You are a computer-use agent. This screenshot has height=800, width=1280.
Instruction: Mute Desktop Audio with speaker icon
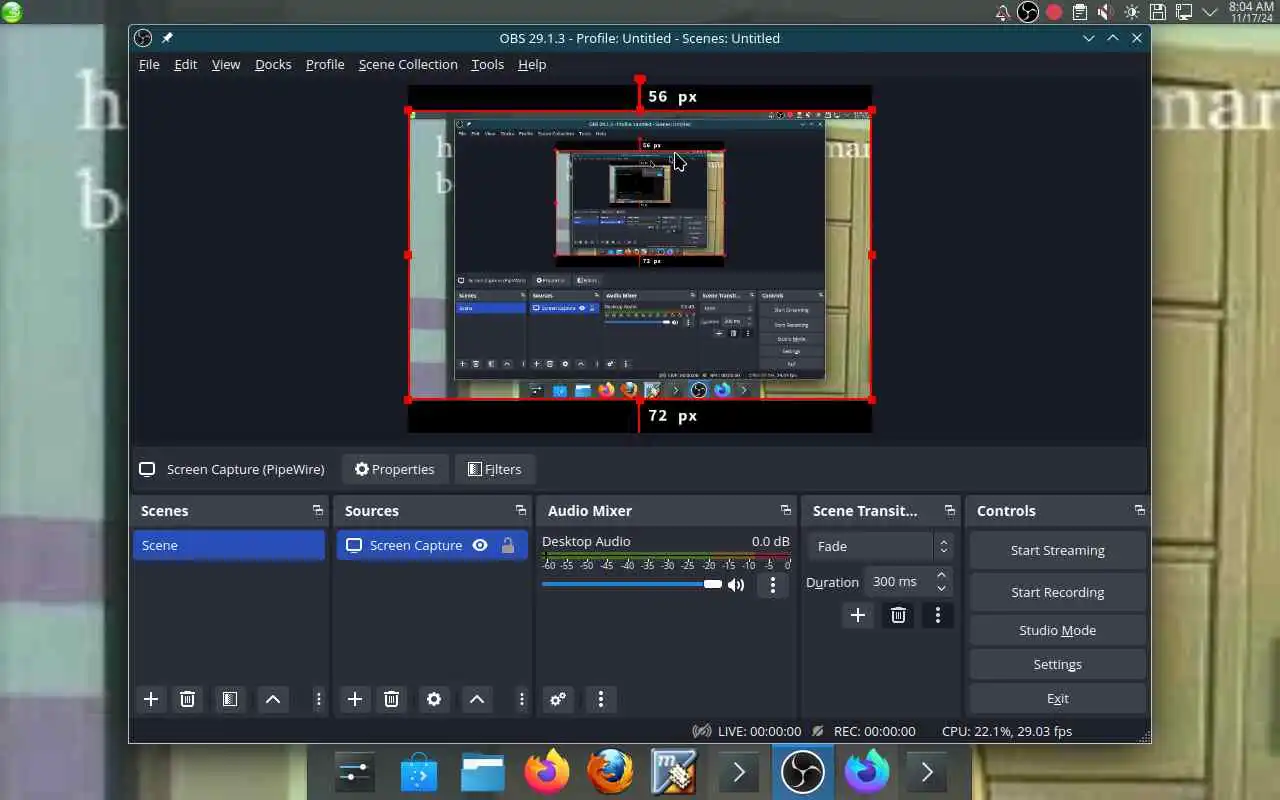736,585
